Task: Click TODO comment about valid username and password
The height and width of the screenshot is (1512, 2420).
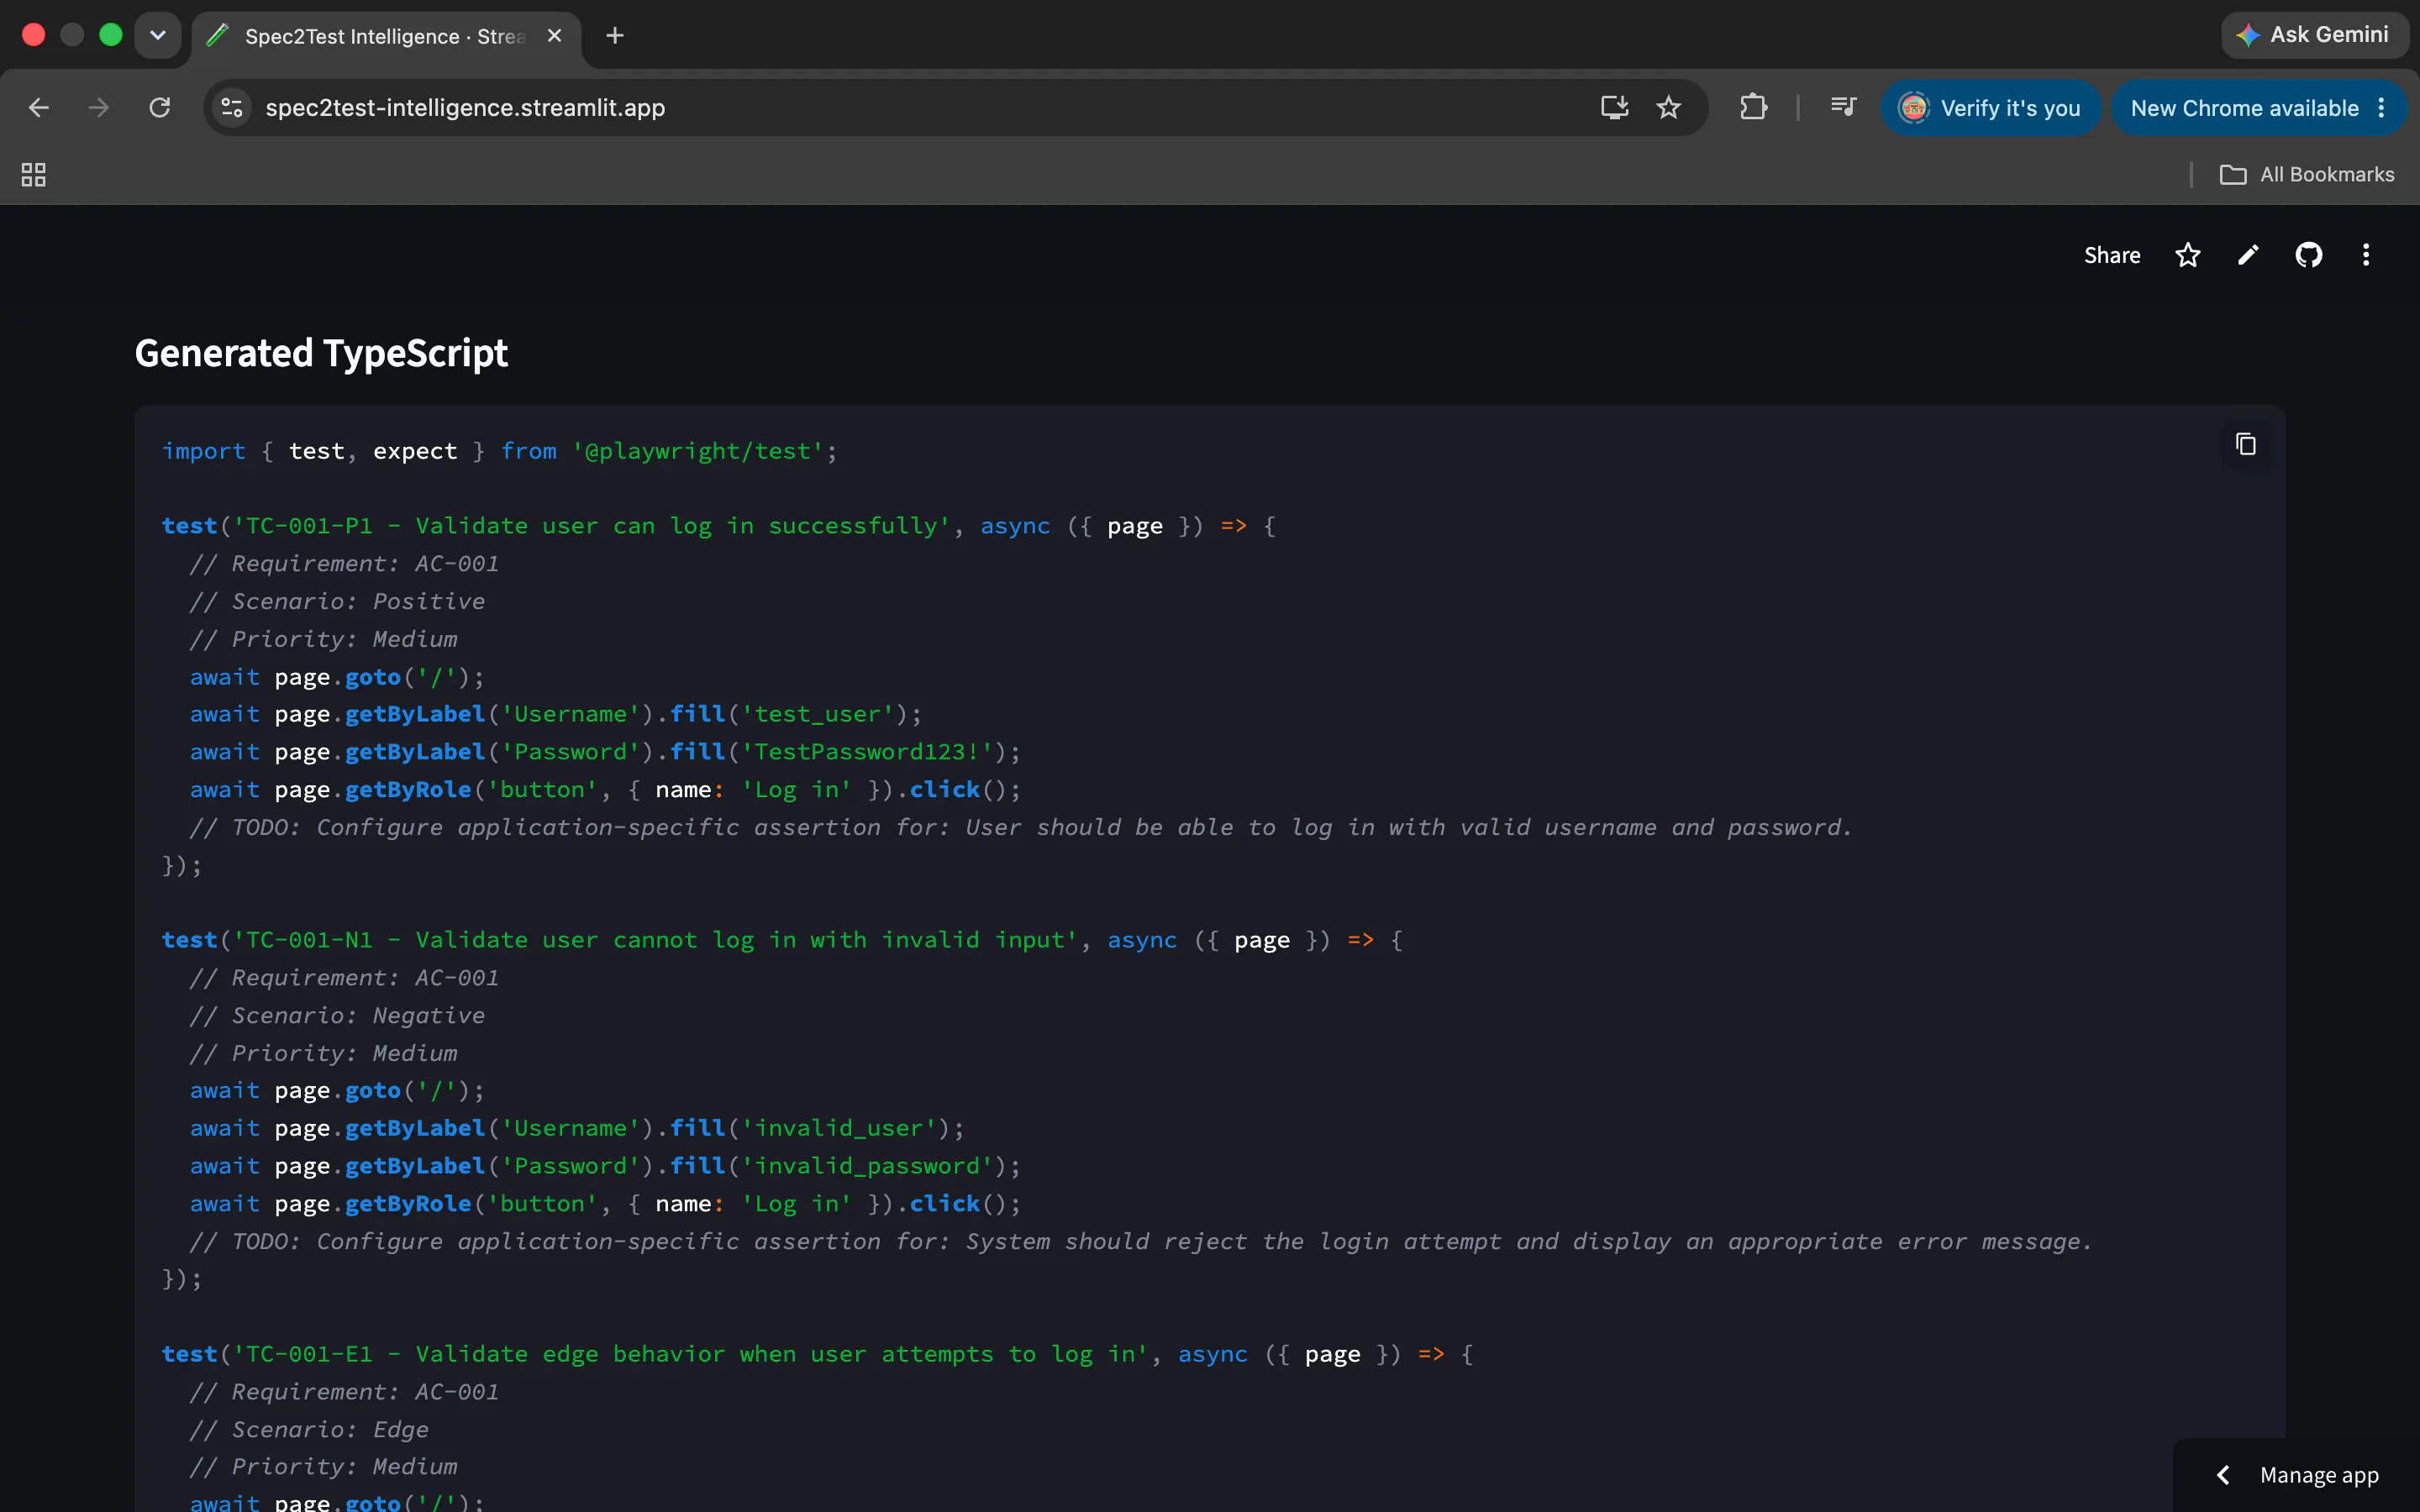Action: pyautogui.click(x=1021, y=827)
